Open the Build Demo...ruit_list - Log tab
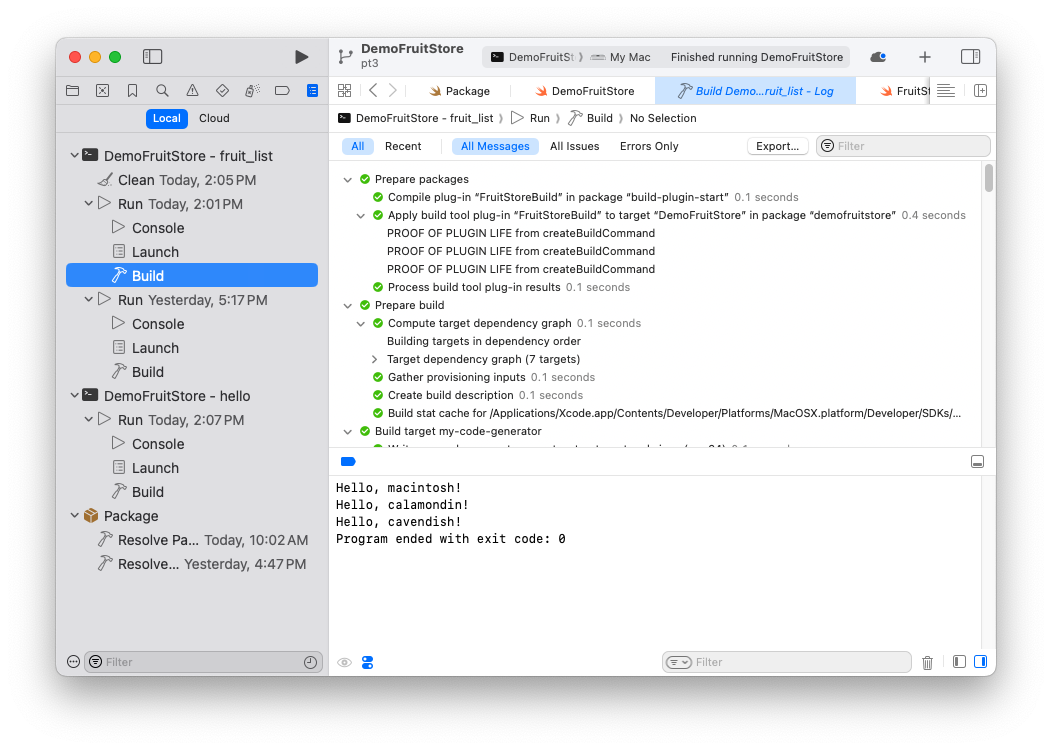The image size is (1052, 750). [x=755, y=91]
